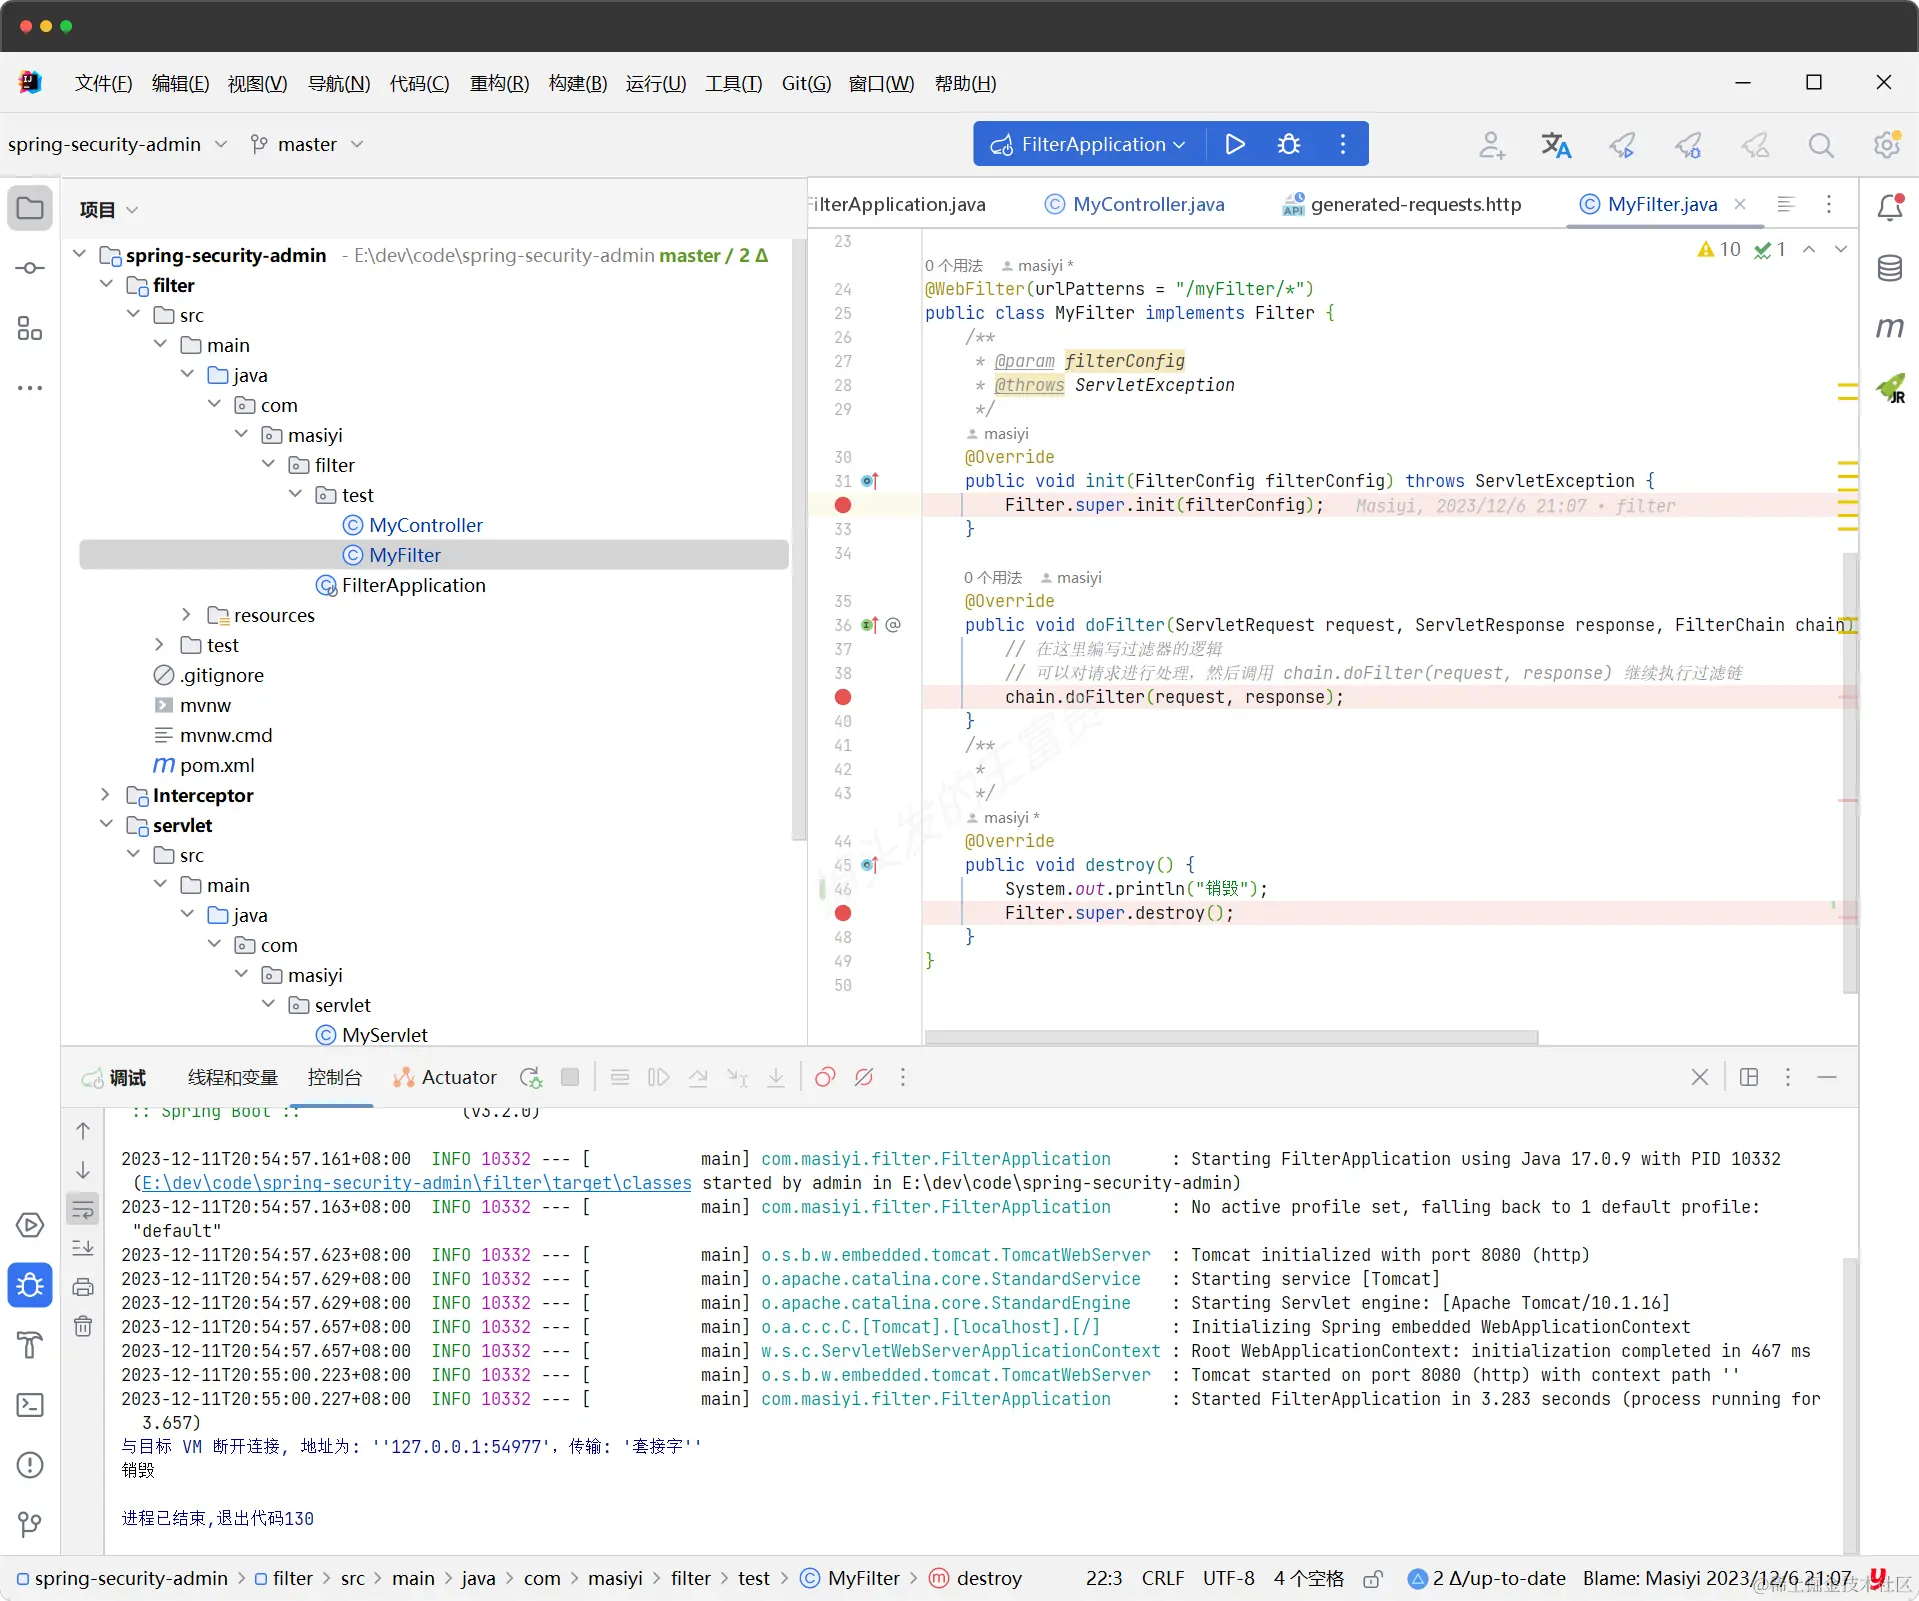Viewport: 1919px width, 1601px height.
Task: Open Problems tool window icon
Action: pyautogui.click(x=30, y=1465)
